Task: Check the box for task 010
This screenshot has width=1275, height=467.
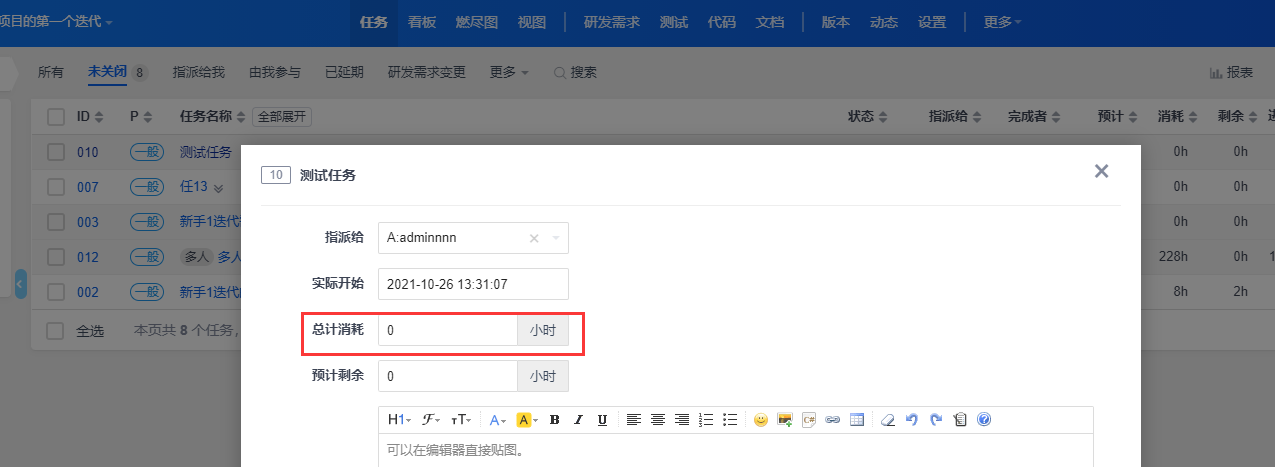Action: (56, 152)
